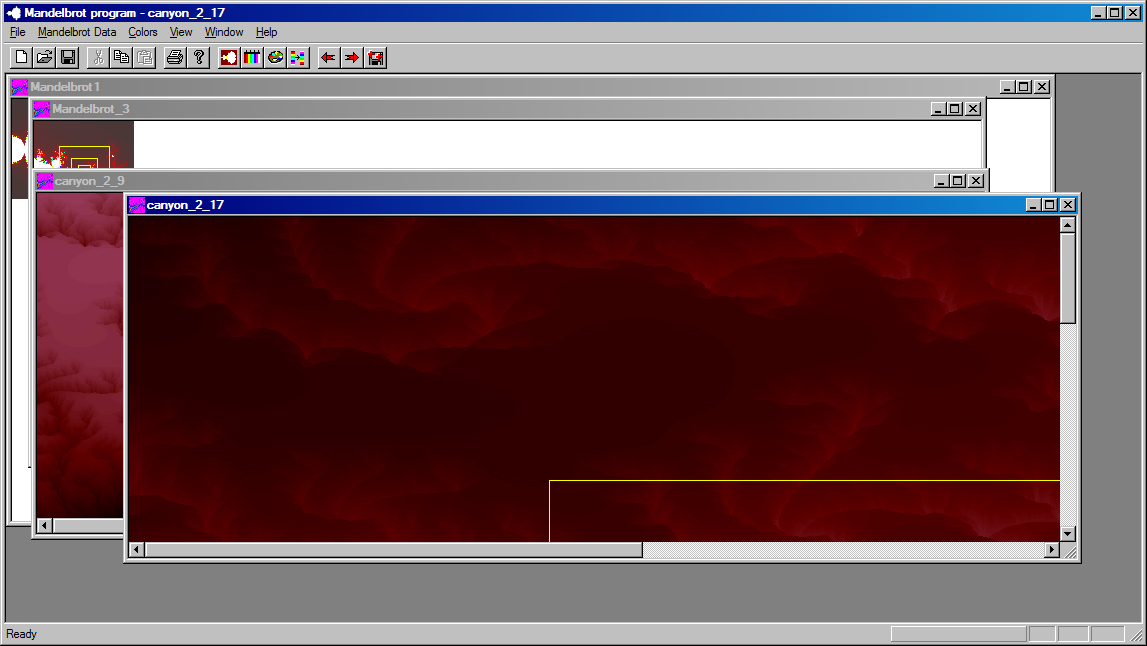
Task: Click the red right arrow icon
Action: tap(352, 58)
